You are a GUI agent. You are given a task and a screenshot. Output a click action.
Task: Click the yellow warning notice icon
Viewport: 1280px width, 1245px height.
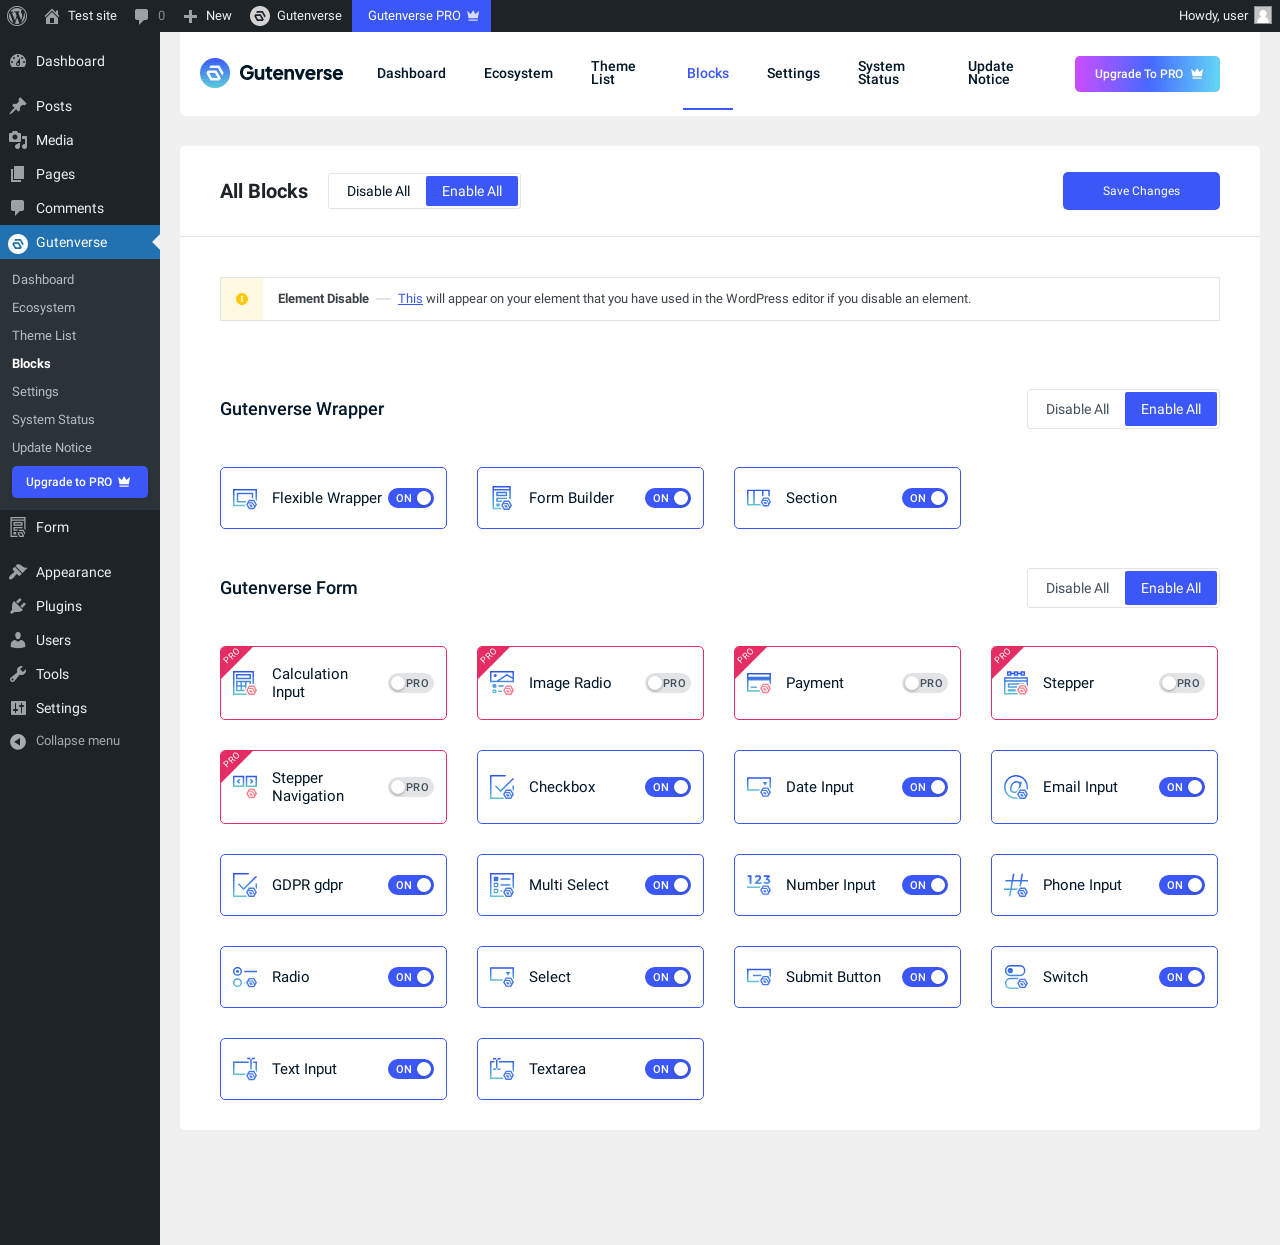(242, 299)
